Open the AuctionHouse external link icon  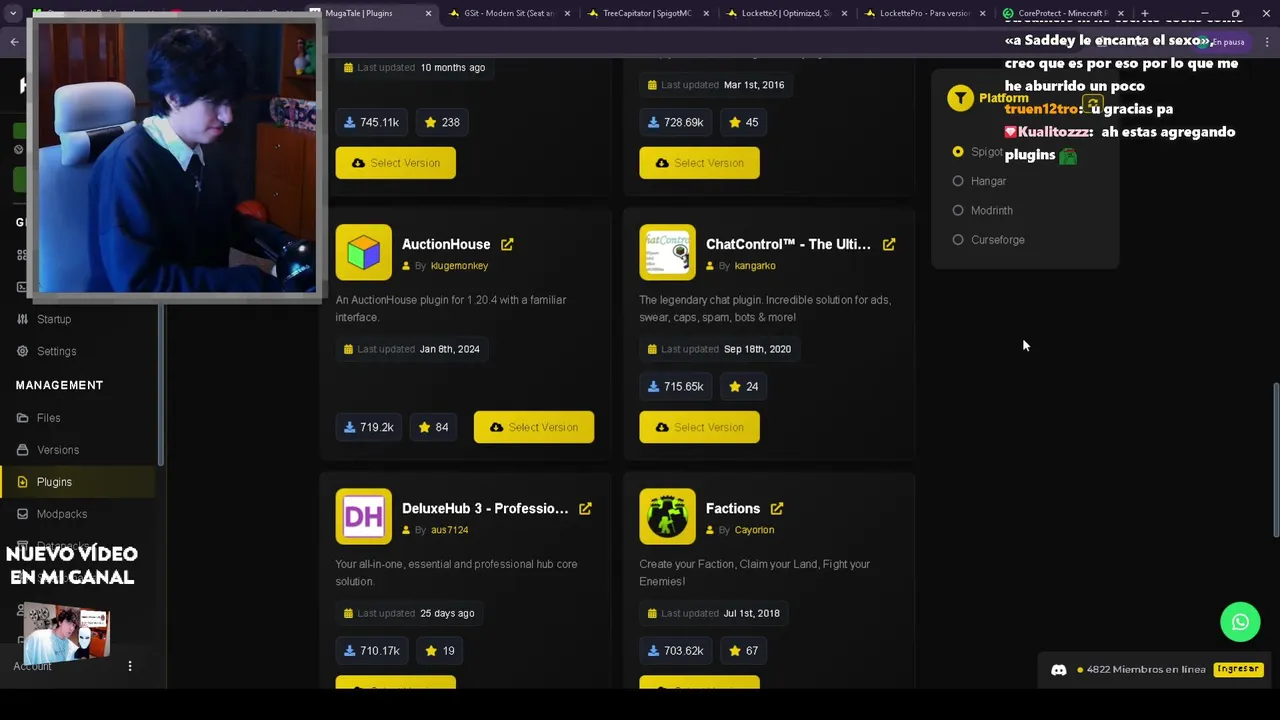click(507, 244)
